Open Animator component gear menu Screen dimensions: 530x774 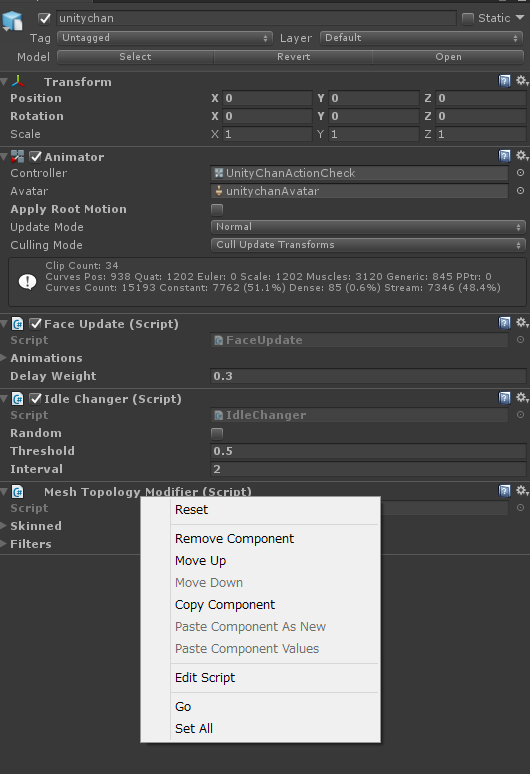tap(522, 156)
